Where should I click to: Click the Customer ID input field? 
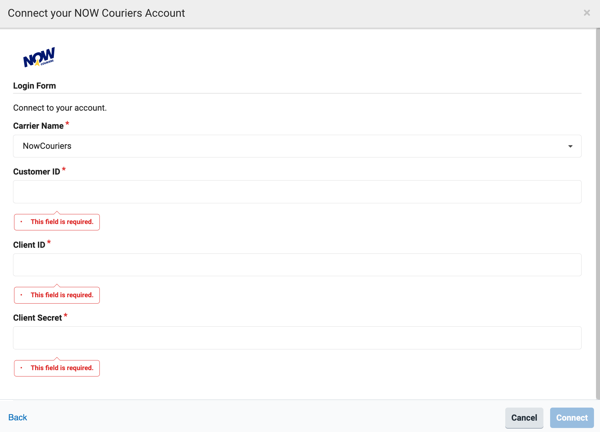pos(297,192)
